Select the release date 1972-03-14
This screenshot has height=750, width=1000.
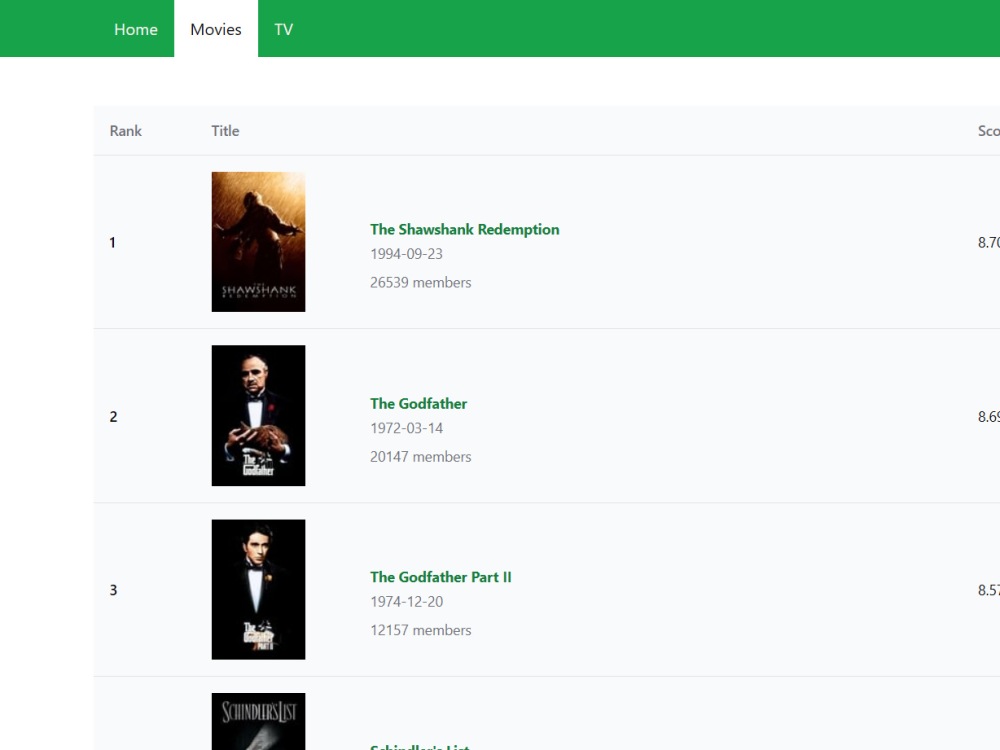(406, 428)
